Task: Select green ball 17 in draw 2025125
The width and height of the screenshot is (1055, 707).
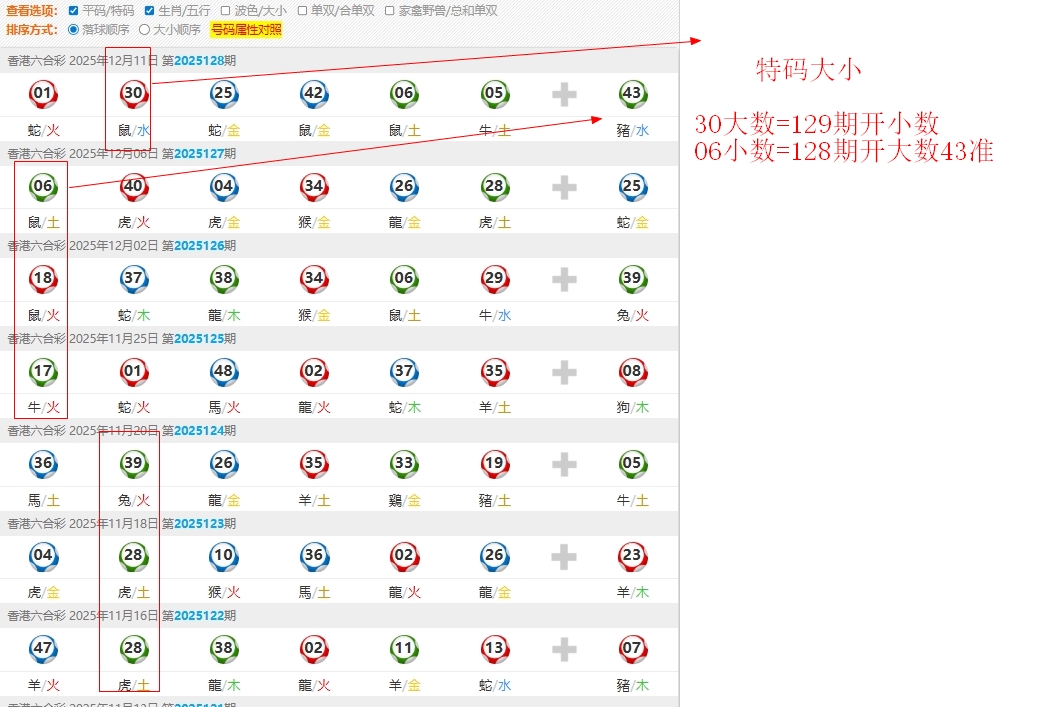Action: [x=43, y=372]
